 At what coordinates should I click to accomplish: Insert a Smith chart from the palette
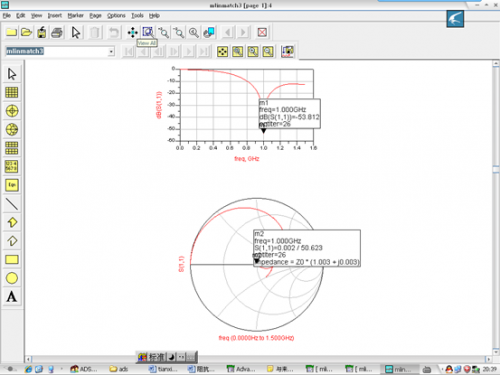12,130
